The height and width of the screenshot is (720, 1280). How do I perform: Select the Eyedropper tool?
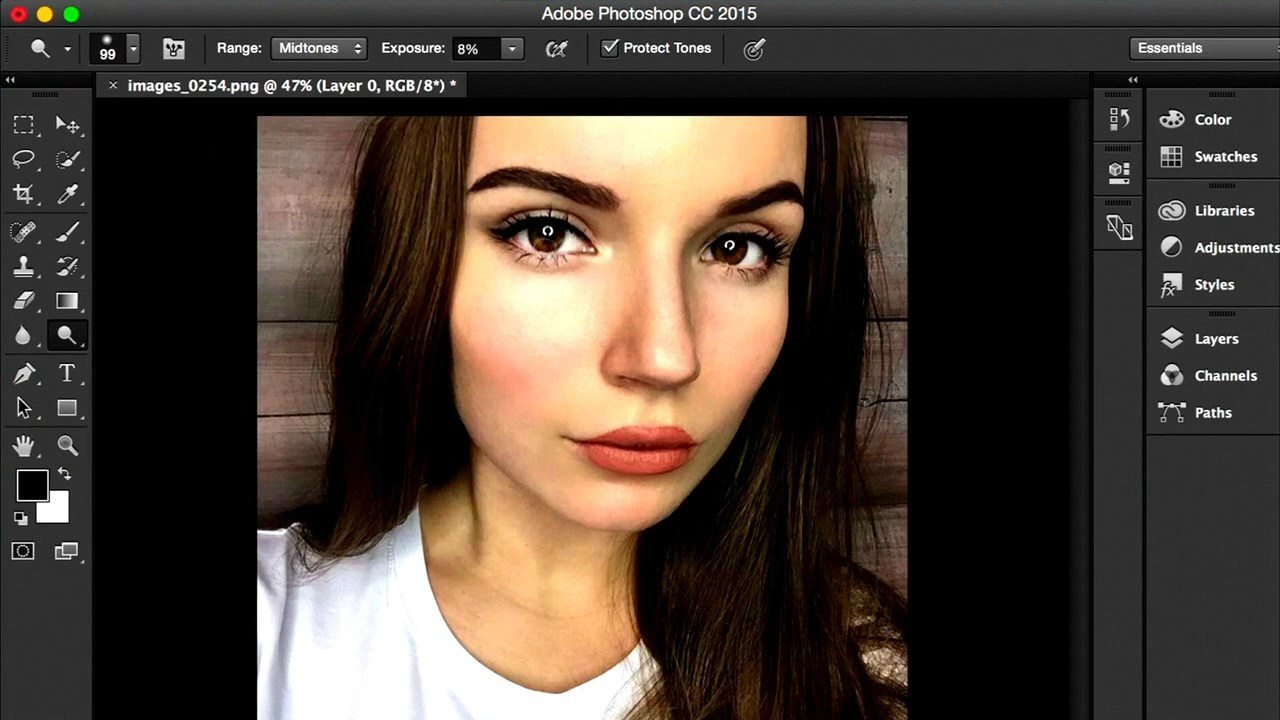coord(67,194)
